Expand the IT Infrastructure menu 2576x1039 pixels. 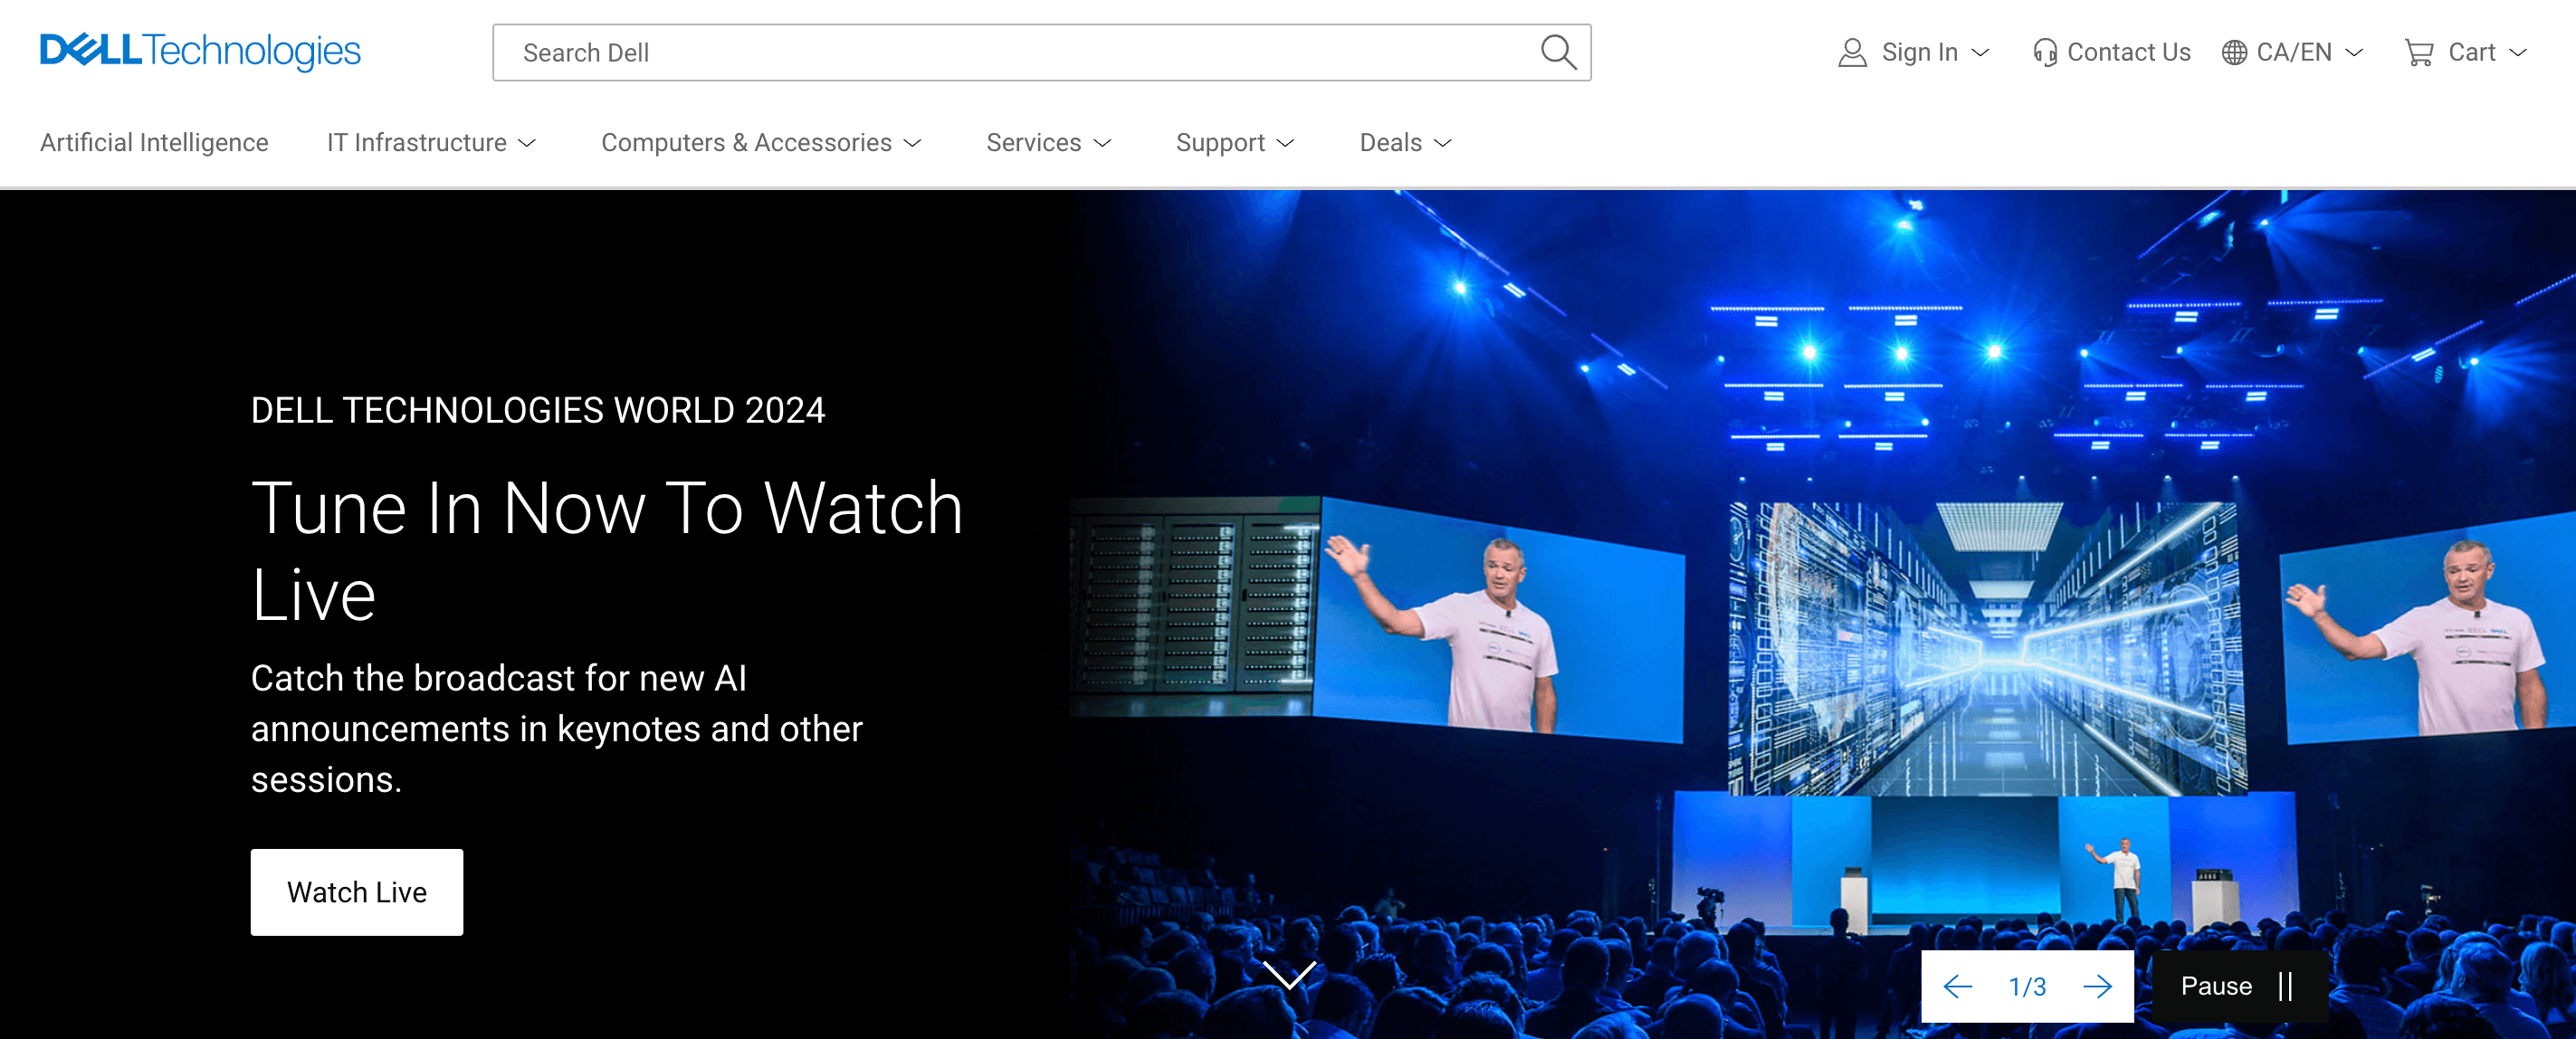pos(431,143)
